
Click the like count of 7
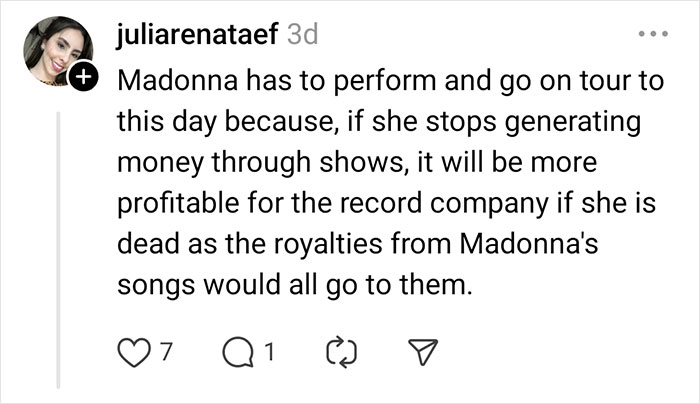[166, 351]
